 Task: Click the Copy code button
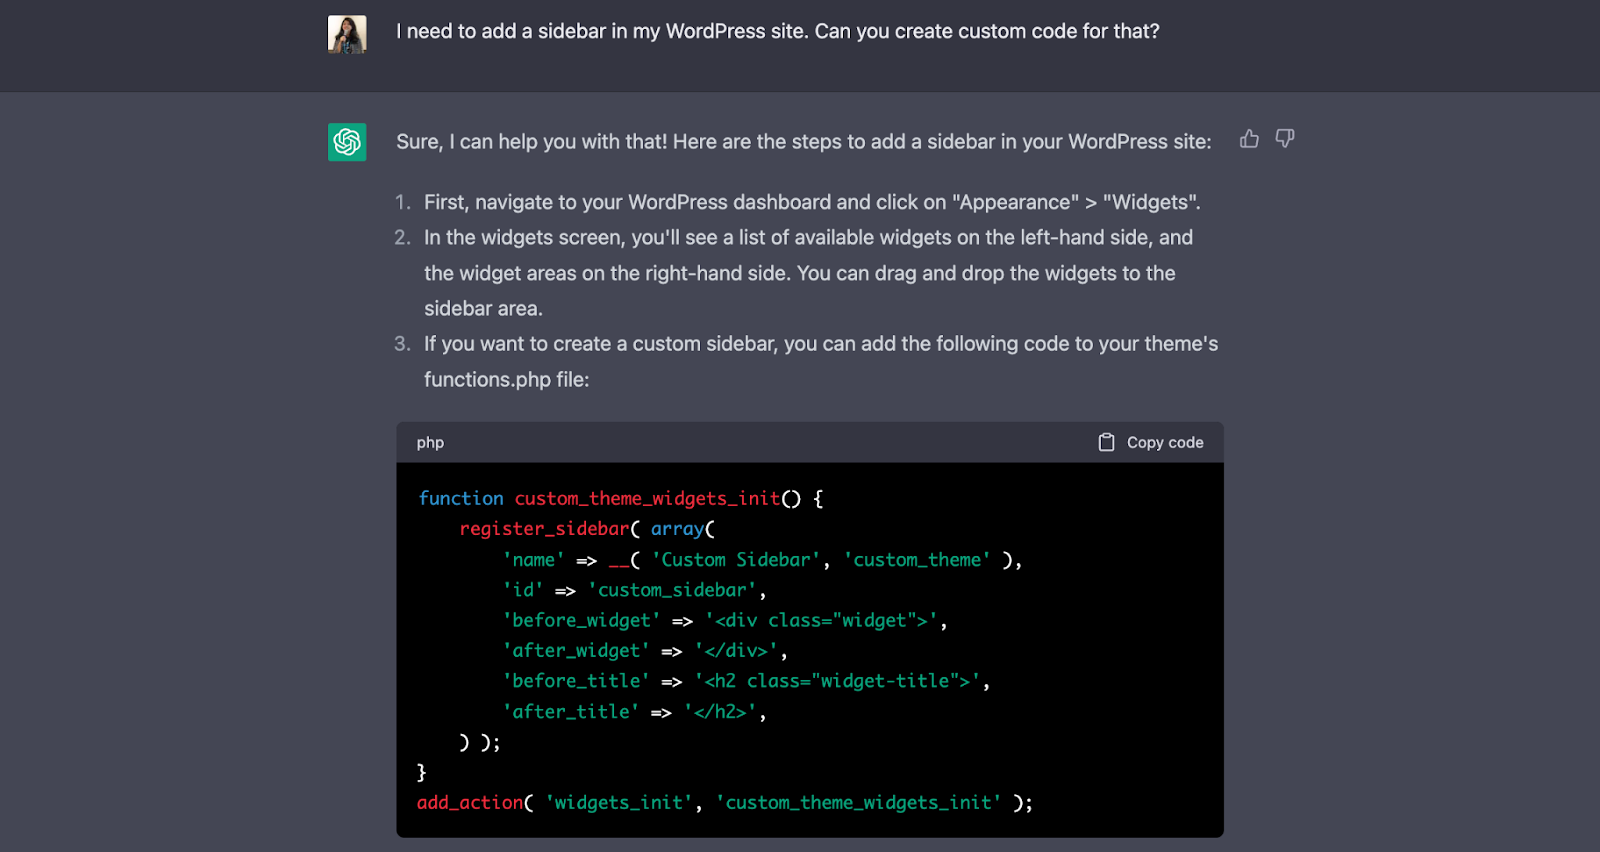(1151, 442)
